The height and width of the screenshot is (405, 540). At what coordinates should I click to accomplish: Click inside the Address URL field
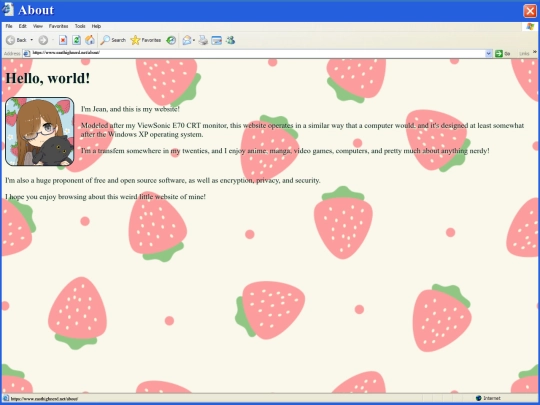[x=258, y=53]
